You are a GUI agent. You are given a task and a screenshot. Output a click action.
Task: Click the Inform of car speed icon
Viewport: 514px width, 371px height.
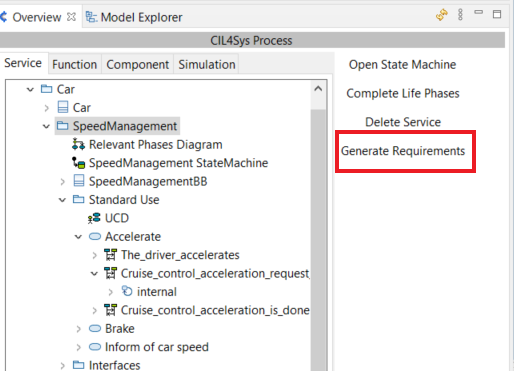[95, 347]
